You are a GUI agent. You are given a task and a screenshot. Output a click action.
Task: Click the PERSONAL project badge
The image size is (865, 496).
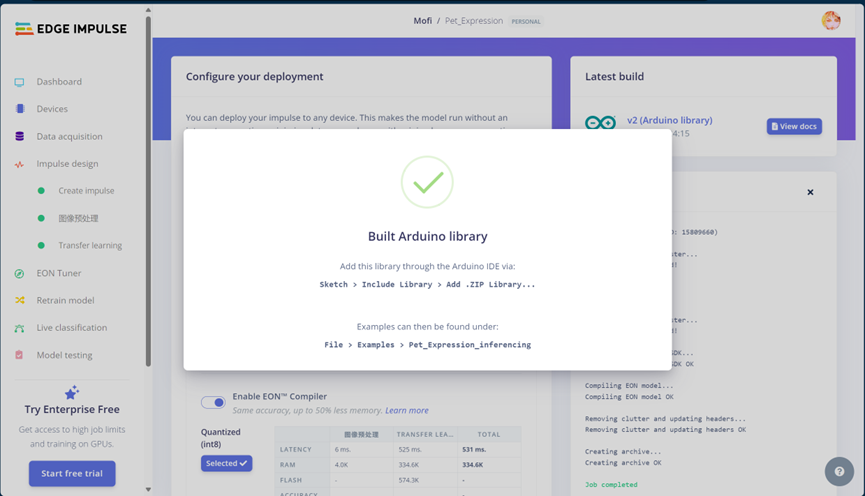(x=526, y=22)
